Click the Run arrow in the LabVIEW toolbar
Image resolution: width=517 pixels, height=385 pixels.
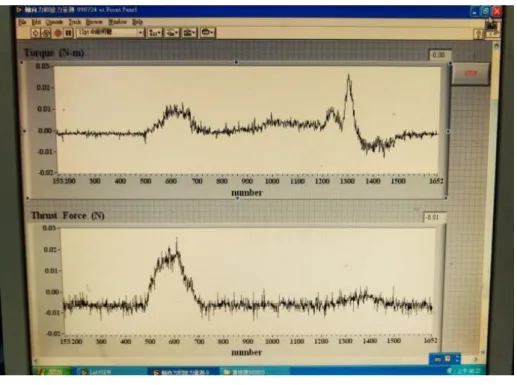(36, 33)
